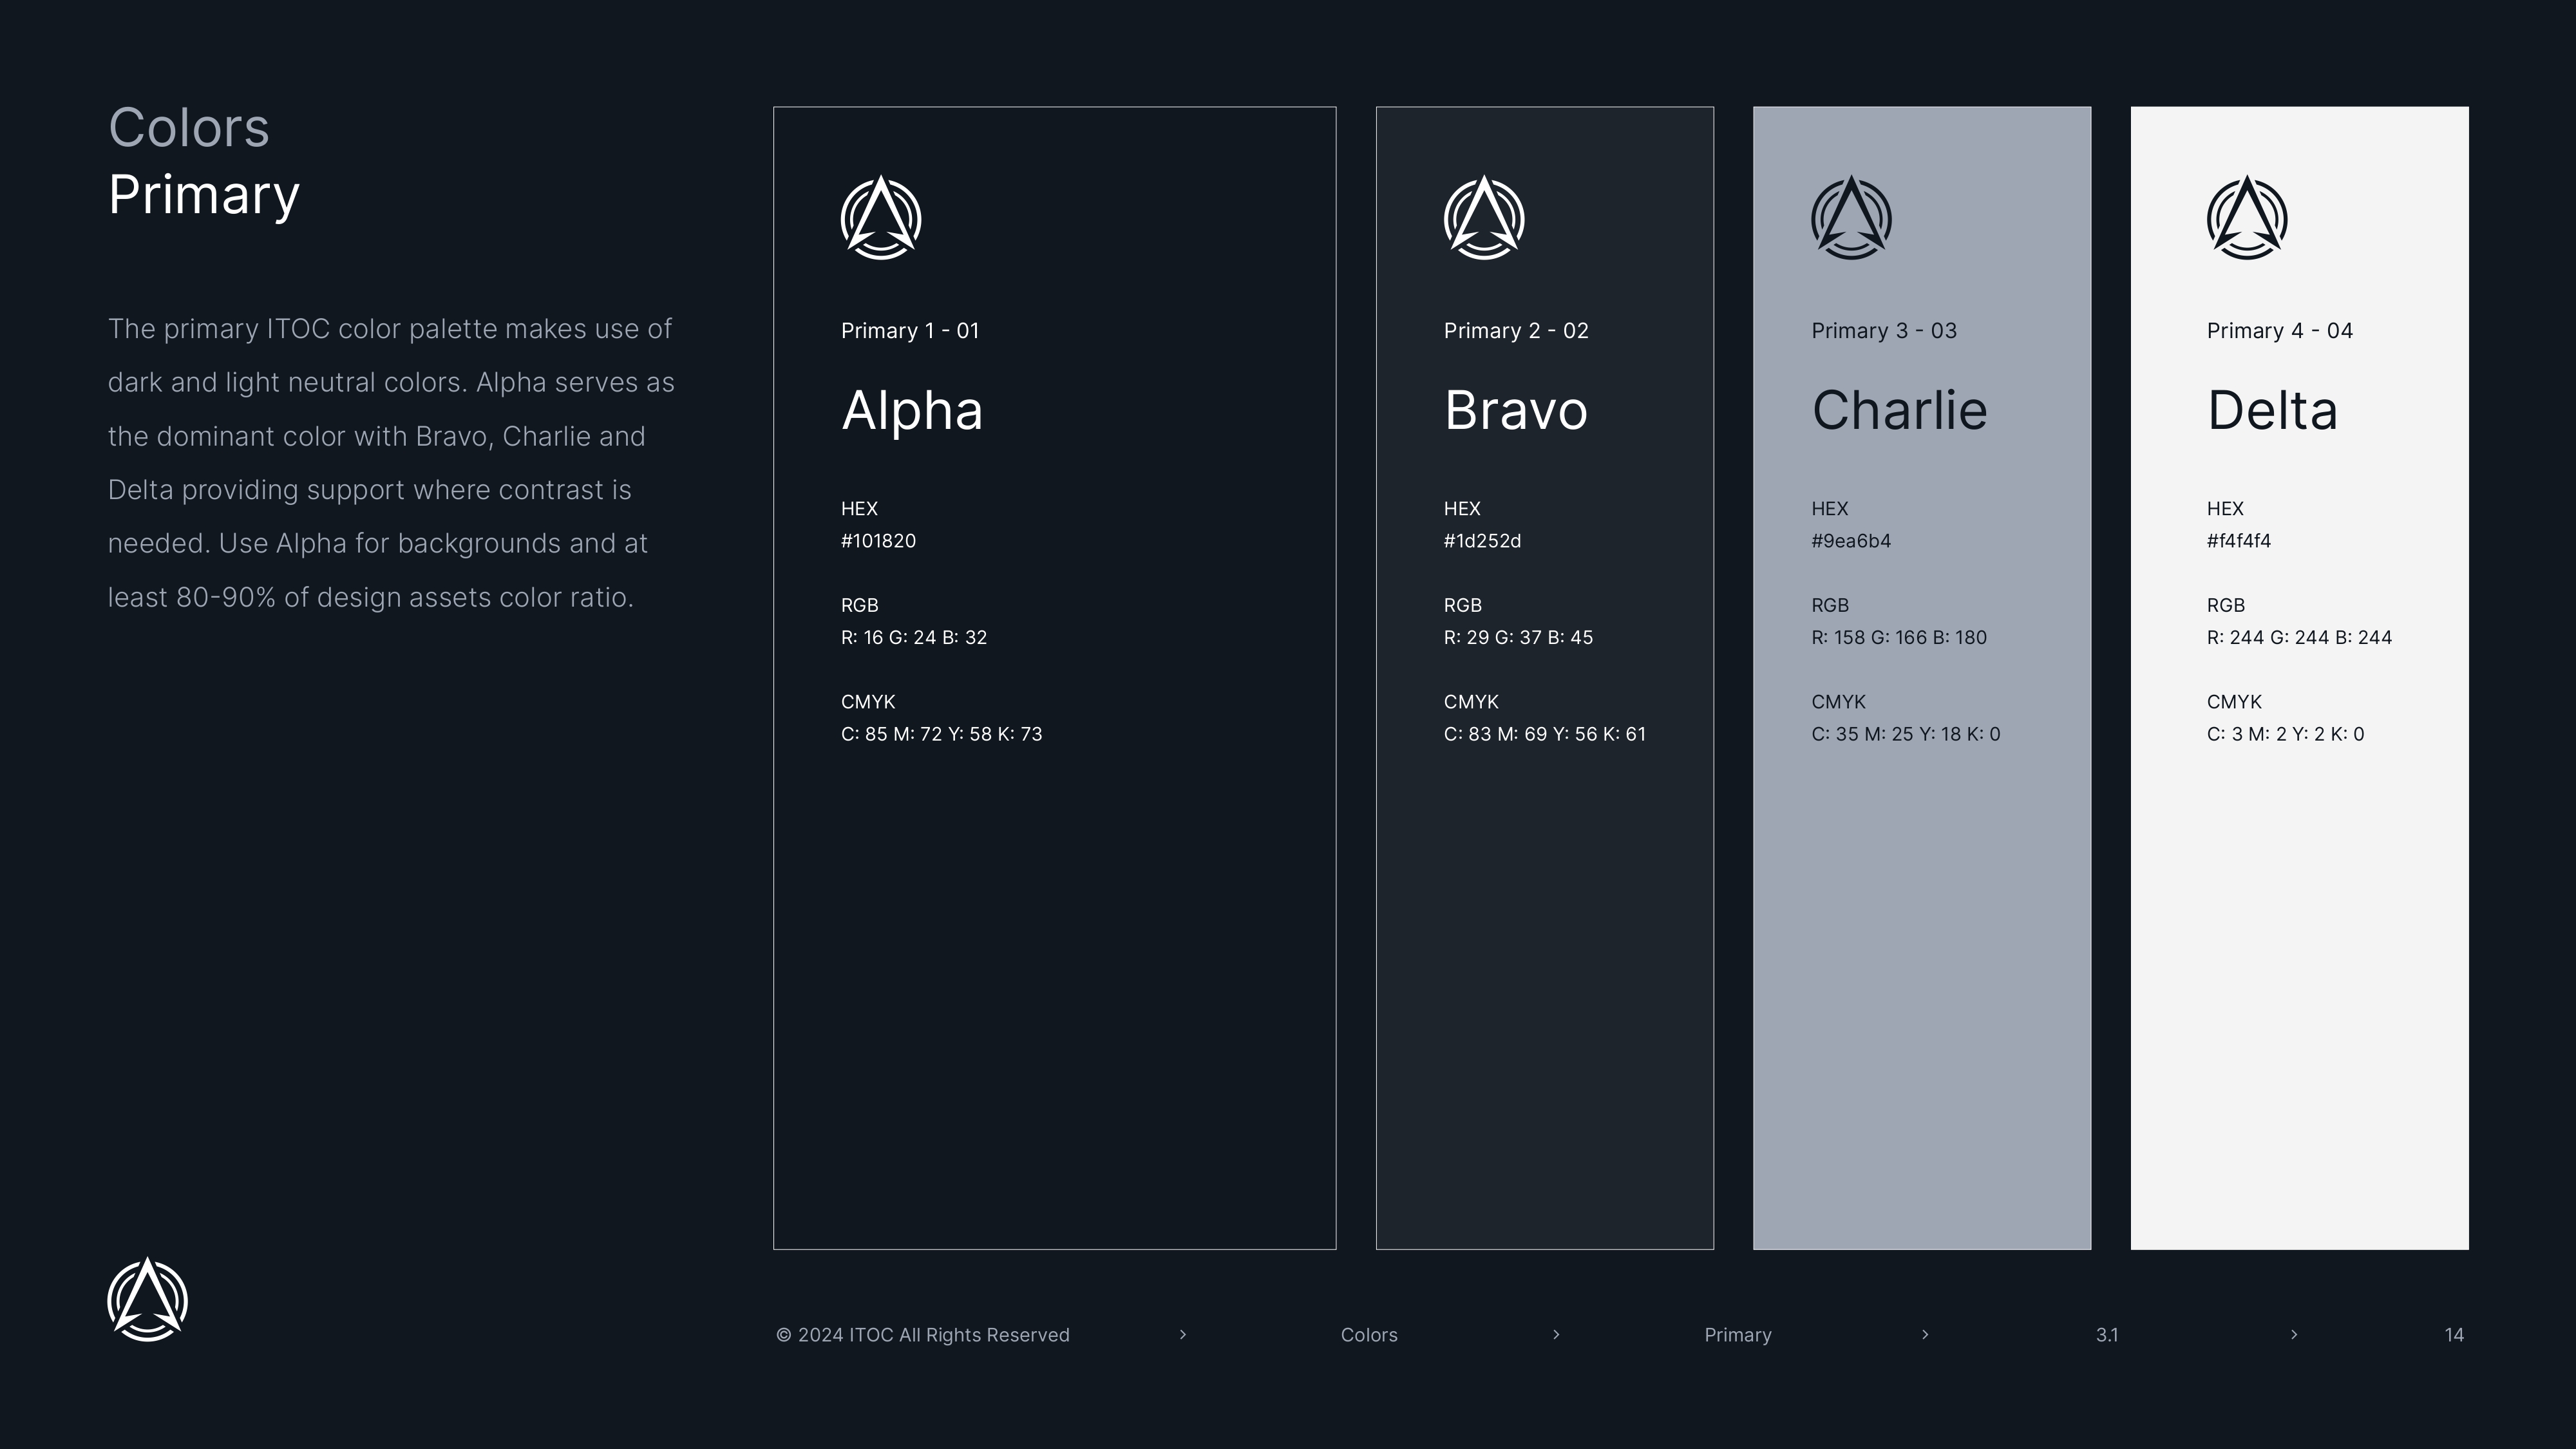Click the ITOC logo in Delta card
2576x1449 pixels.
(2247, 218)
